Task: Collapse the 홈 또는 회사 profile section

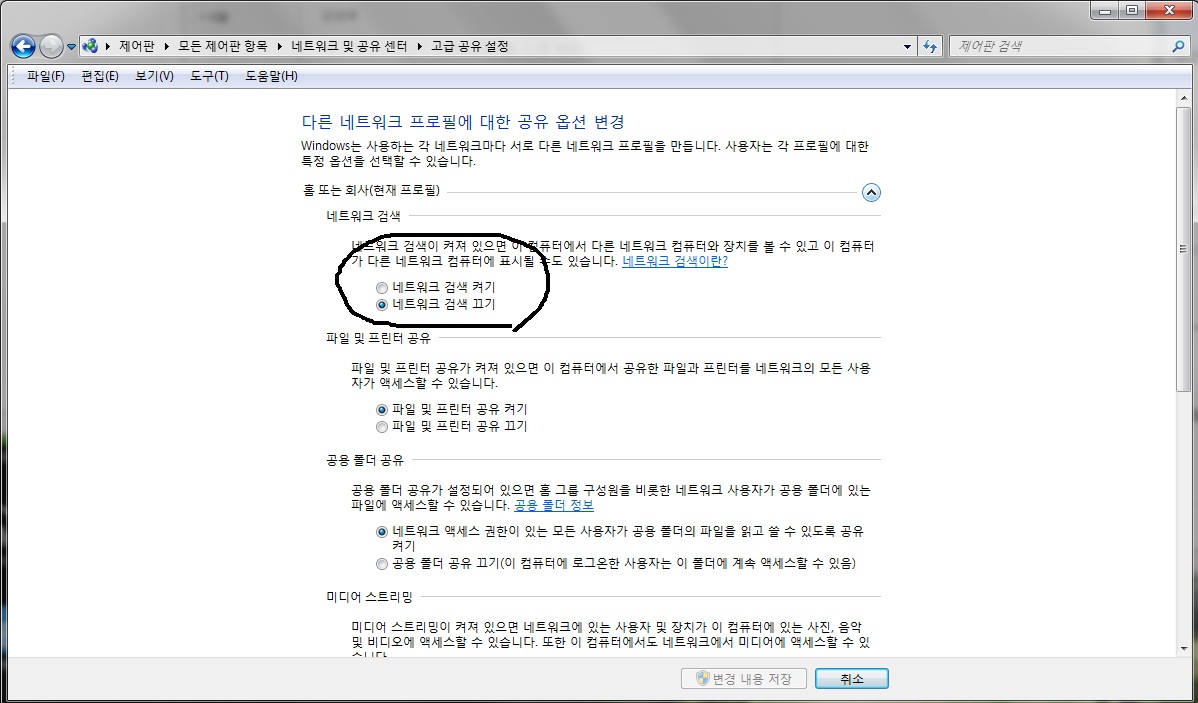Action: (871, 192)
